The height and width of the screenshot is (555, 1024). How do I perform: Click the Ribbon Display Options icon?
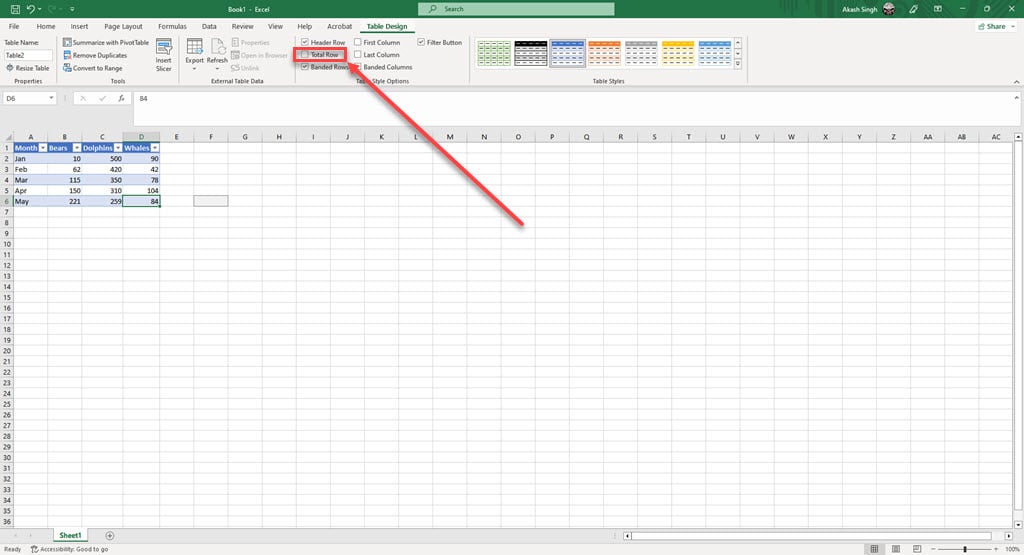(x=938, y=9)
